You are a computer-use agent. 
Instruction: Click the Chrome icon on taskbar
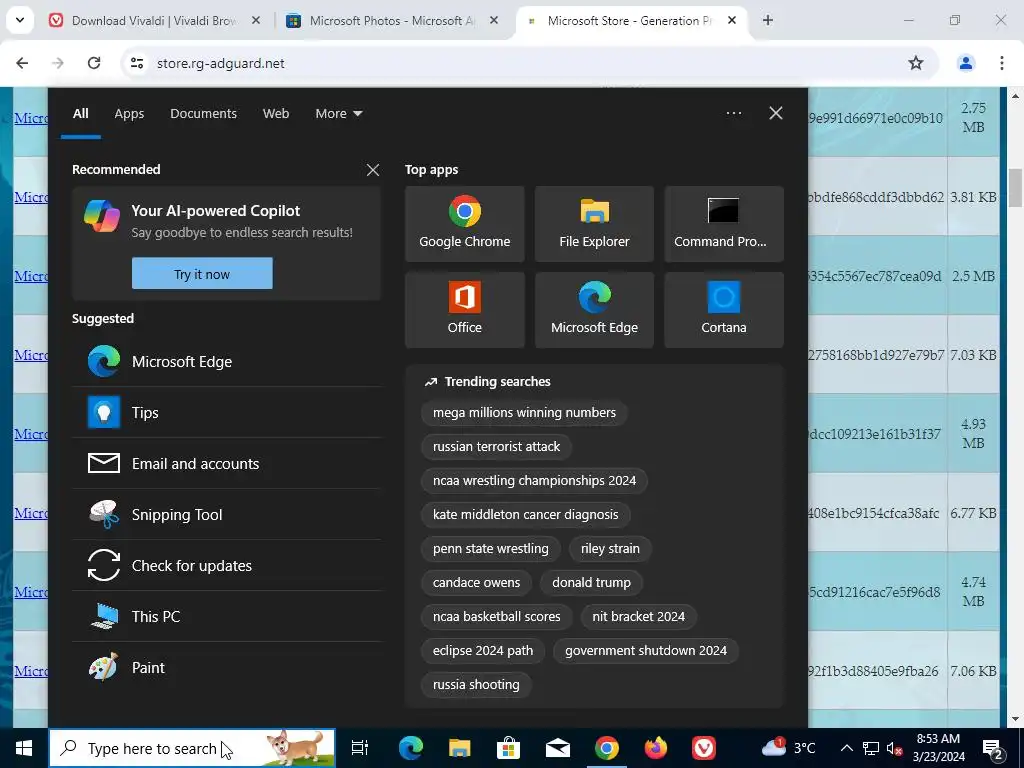point(607,748)
